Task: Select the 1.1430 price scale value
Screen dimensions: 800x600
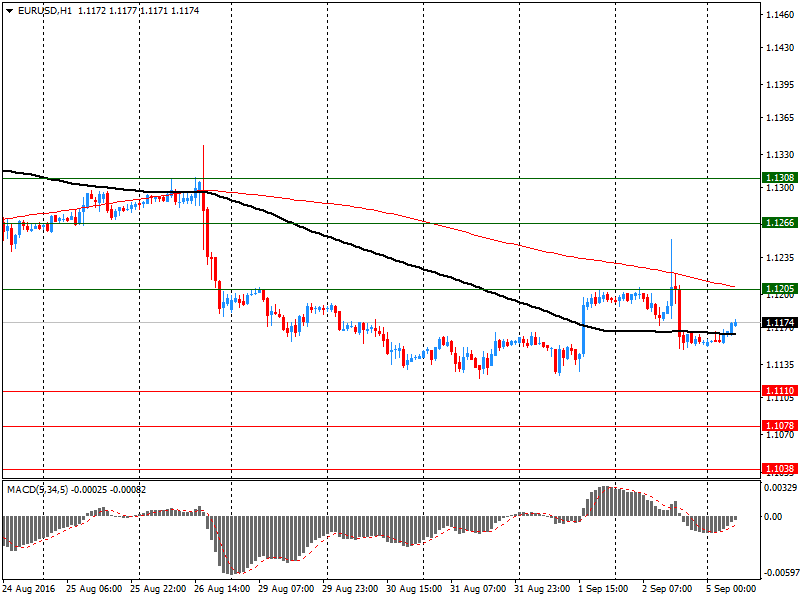Action: click(x=780, y=47)
